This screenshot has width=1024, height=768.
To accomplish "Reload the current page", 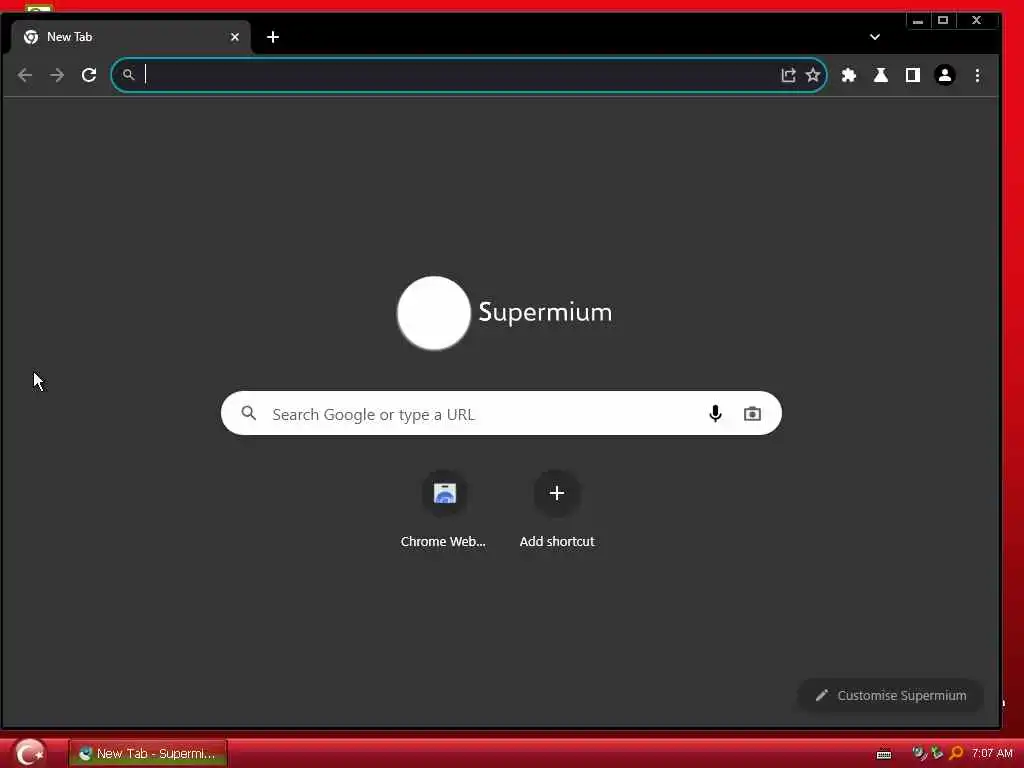I will coord(89,75).
